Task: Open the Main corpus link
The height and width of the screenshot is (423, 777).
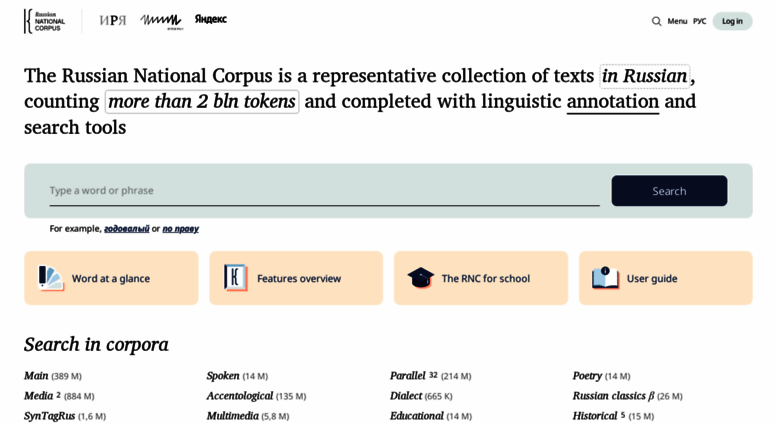Action: [x=36, y=376]
